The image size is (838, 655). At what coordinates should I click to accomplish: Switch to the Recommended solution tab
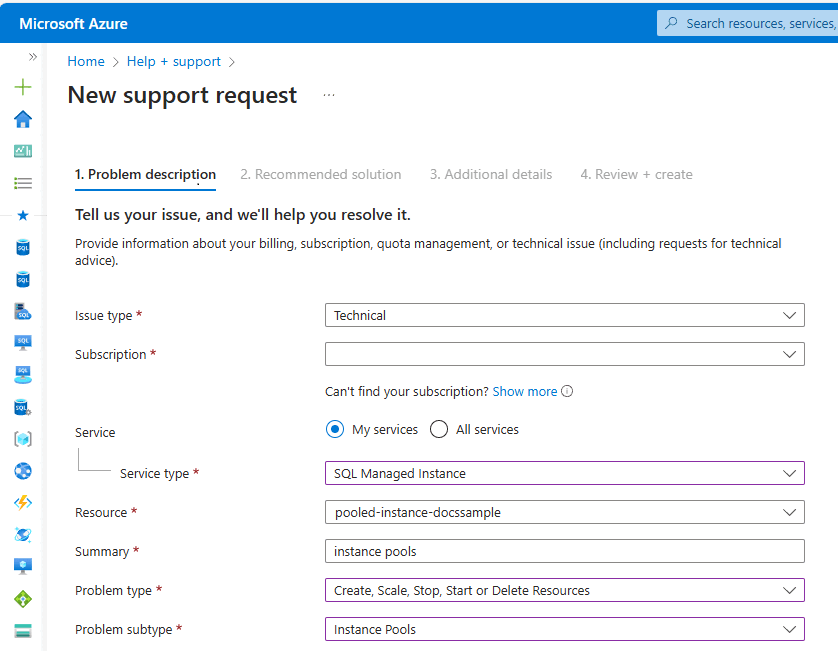point(321,174)
